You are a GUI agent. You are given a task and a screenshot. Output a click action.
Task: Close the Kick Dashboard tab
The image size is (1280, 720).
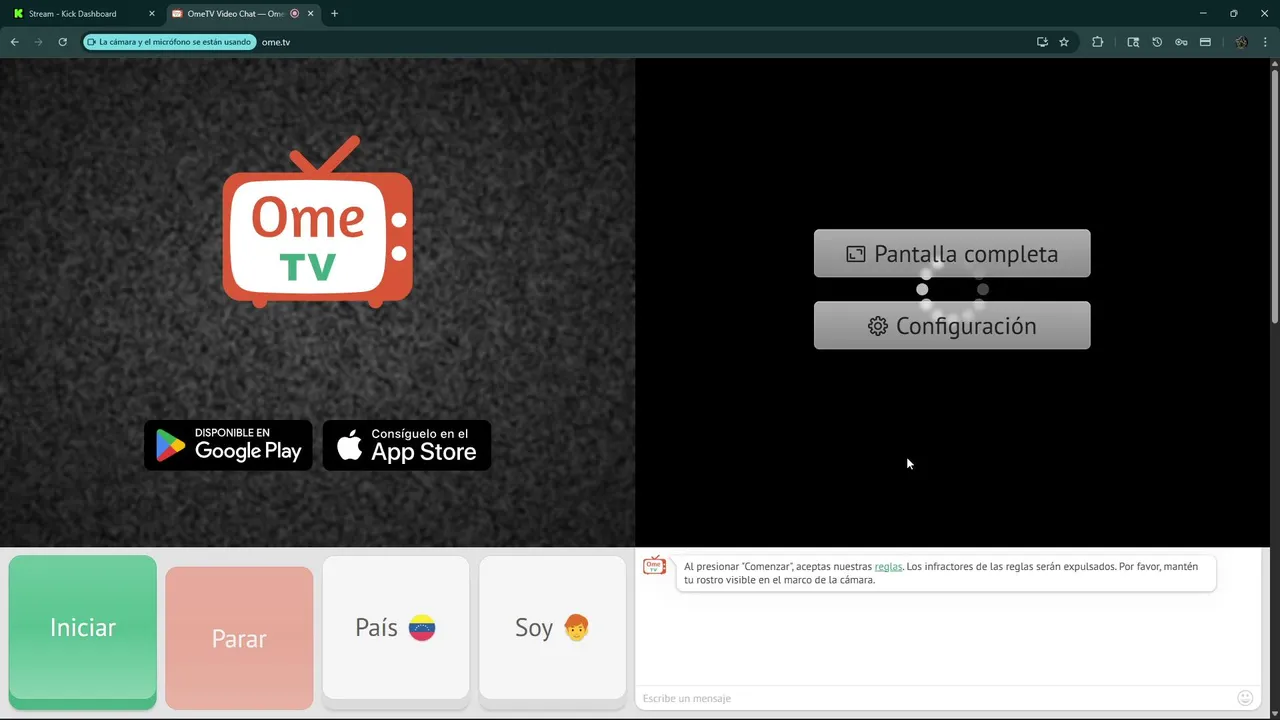point(152,14)
